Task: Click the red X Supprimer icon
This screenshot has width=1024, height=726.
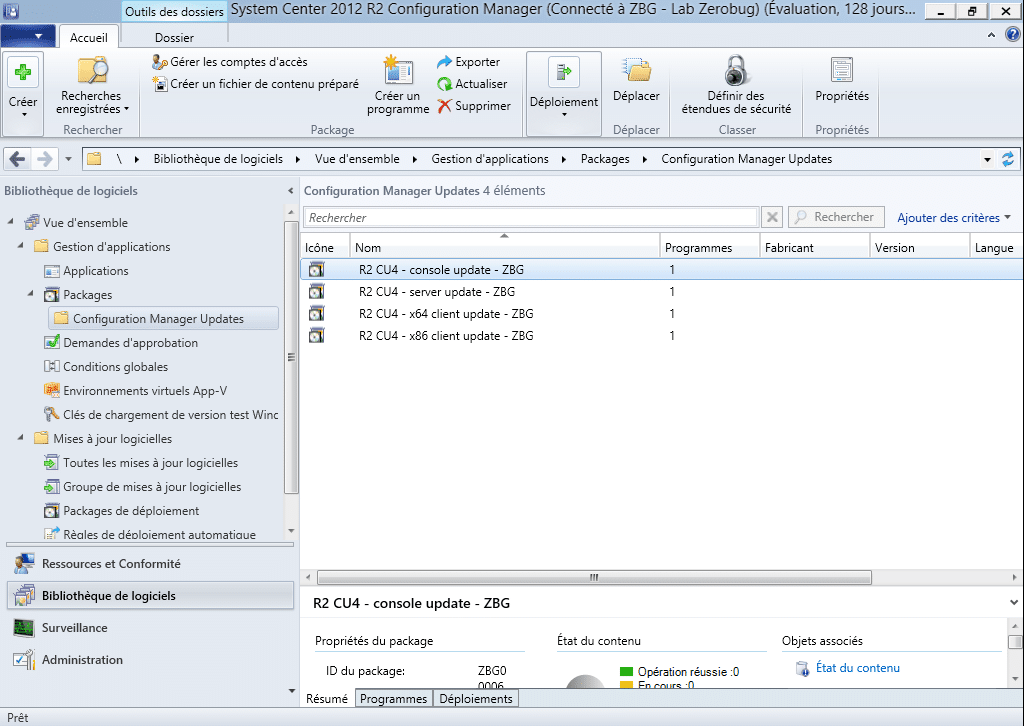Action: click(x=445, y=106)
